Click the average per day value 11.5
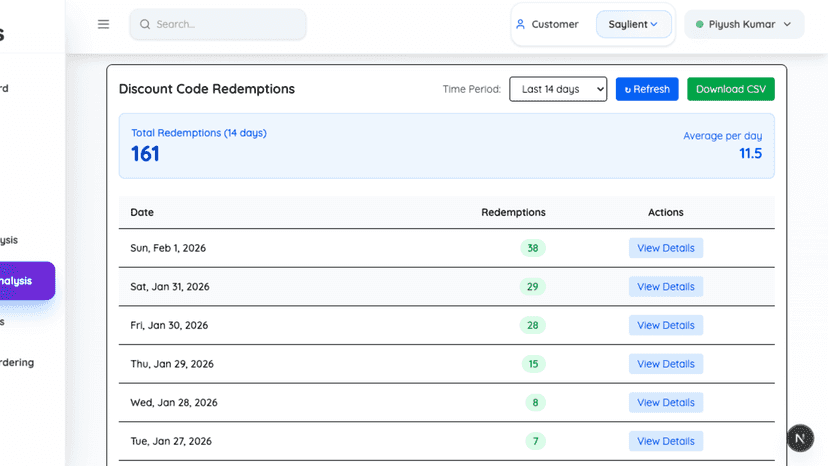This screenshot has height=466, width=828. pos(750,154)
